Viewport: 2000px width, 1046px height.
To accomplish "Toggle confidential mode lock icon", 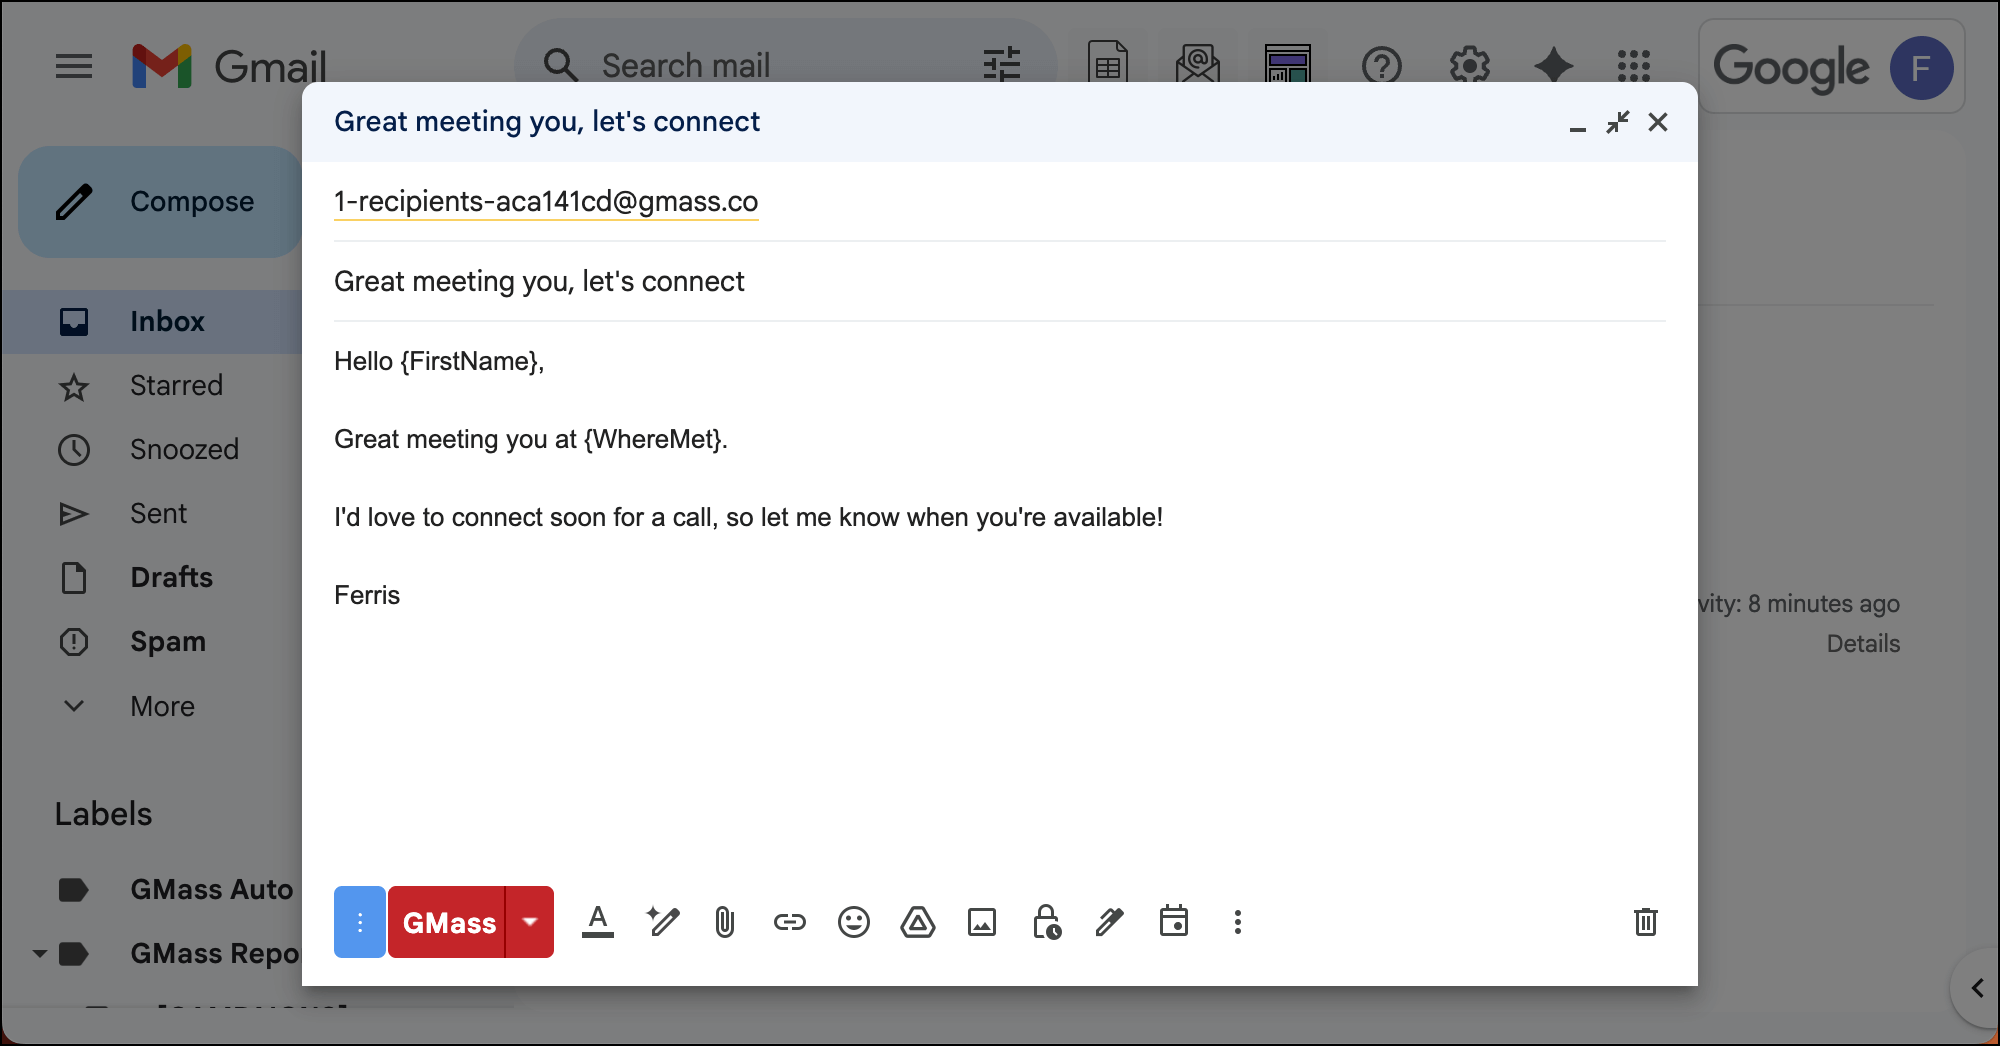I will pyautogui.click(x=1046, y=922).
